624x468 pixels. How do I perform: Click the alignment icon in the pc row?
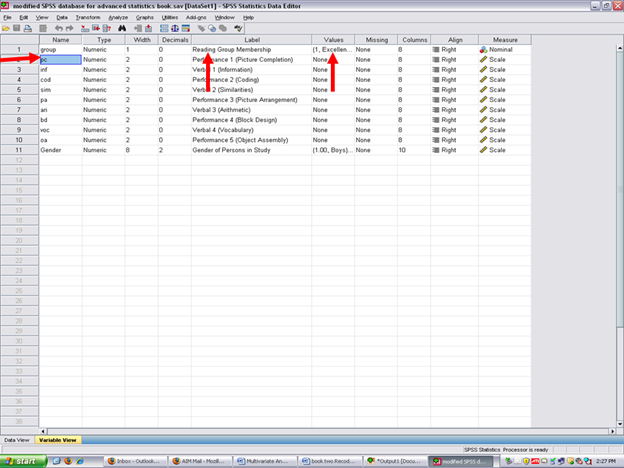(x=436, y=59)
